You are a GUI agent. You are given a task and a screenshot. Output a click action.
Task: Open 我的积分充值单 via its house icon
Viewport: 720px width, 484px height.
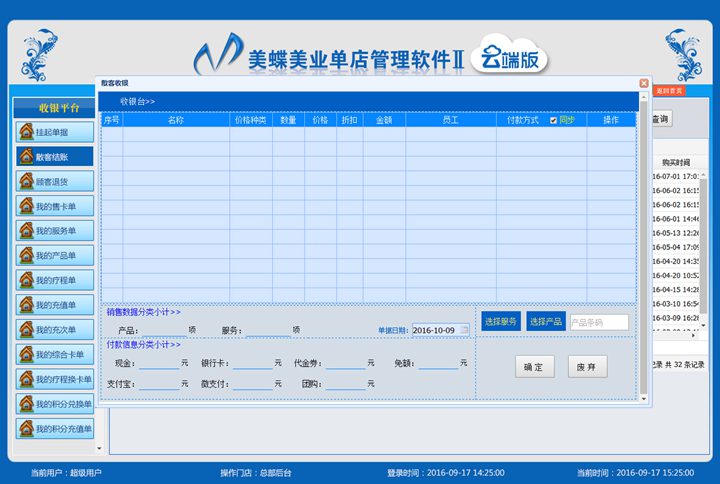coord(26,428)
